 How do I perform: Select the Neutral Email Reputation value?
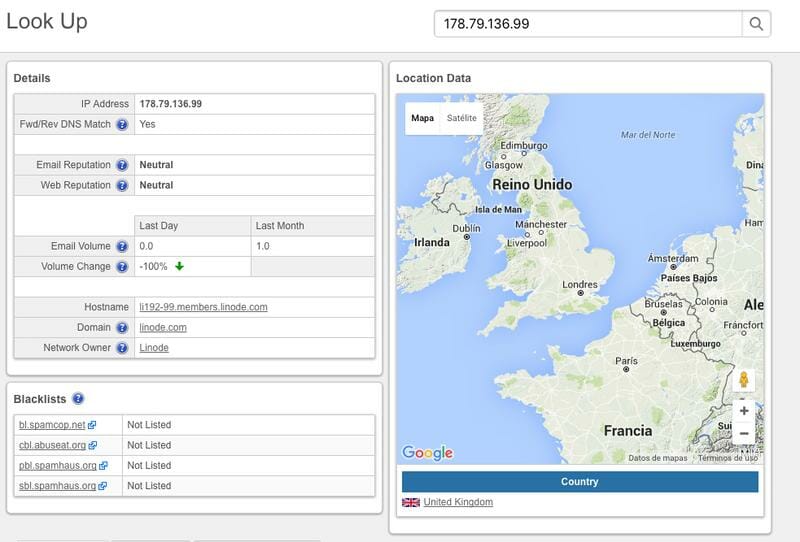tap(156, 165)
